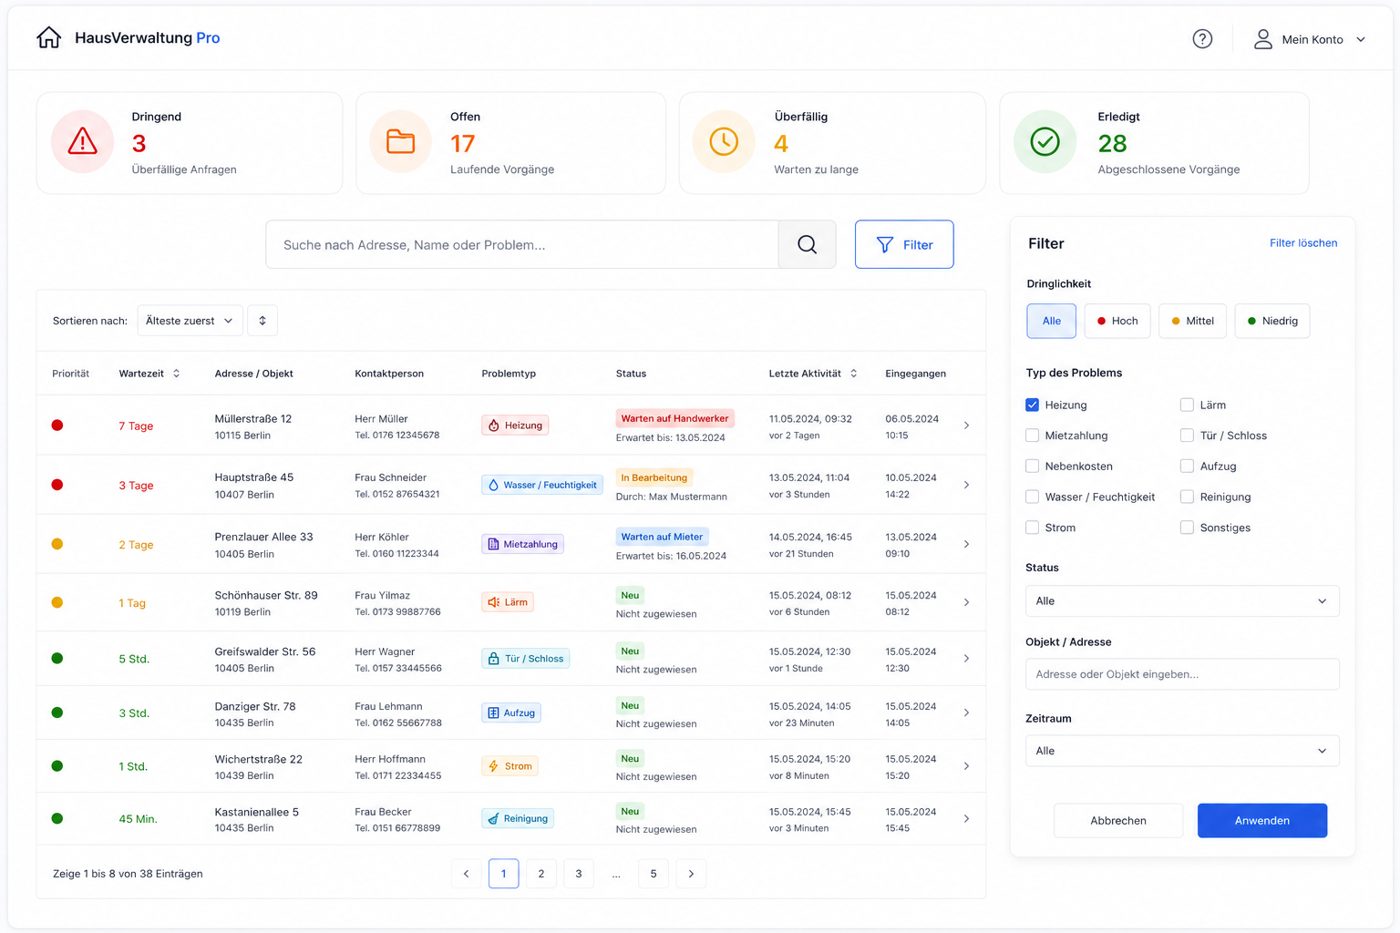Go to page 5 of results
Image resolution: width=1400 pixels, height=933 pixels.
tap(653, 874)
